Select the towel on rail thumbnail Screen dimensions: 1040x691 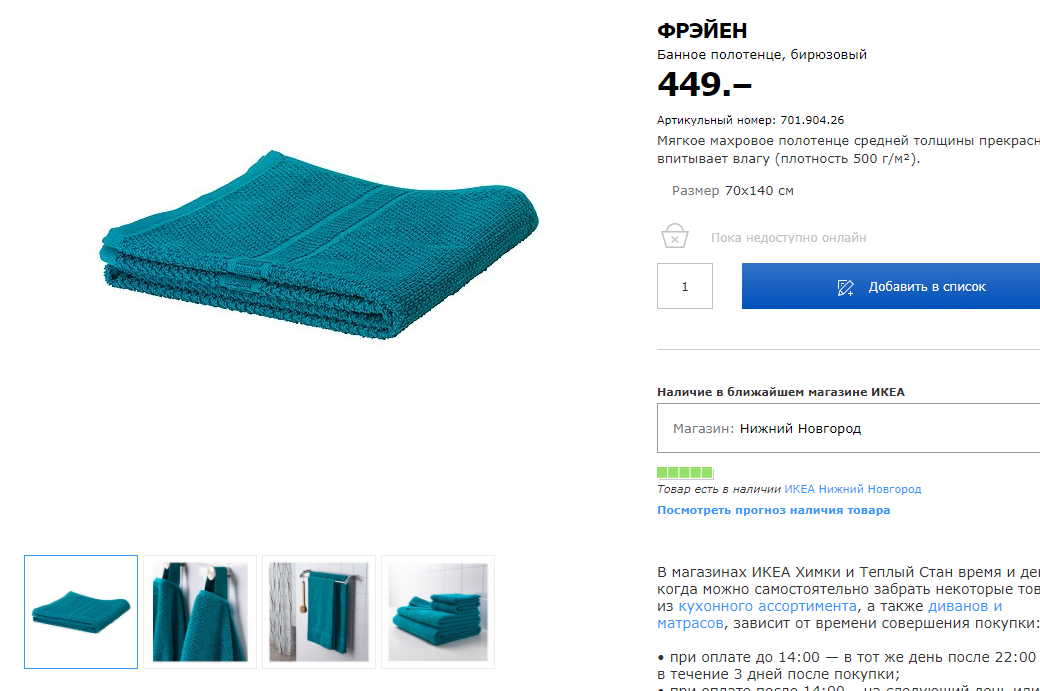click(x=319, y=611)
